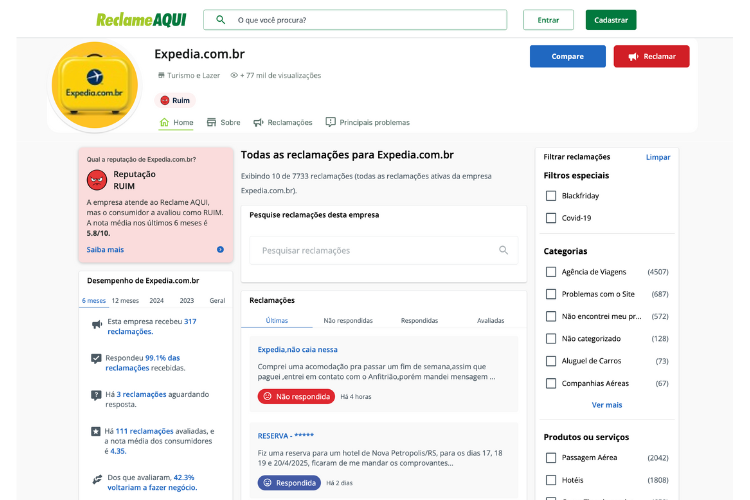Check the Não categorizado category
Viewport: 750px width, 500px height.
[x=551, y=339]
